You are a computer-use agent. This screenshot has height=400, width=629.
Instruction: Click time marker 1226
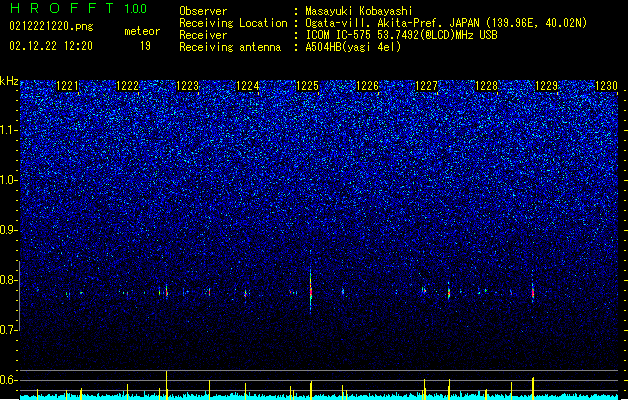tap(367, 86)
